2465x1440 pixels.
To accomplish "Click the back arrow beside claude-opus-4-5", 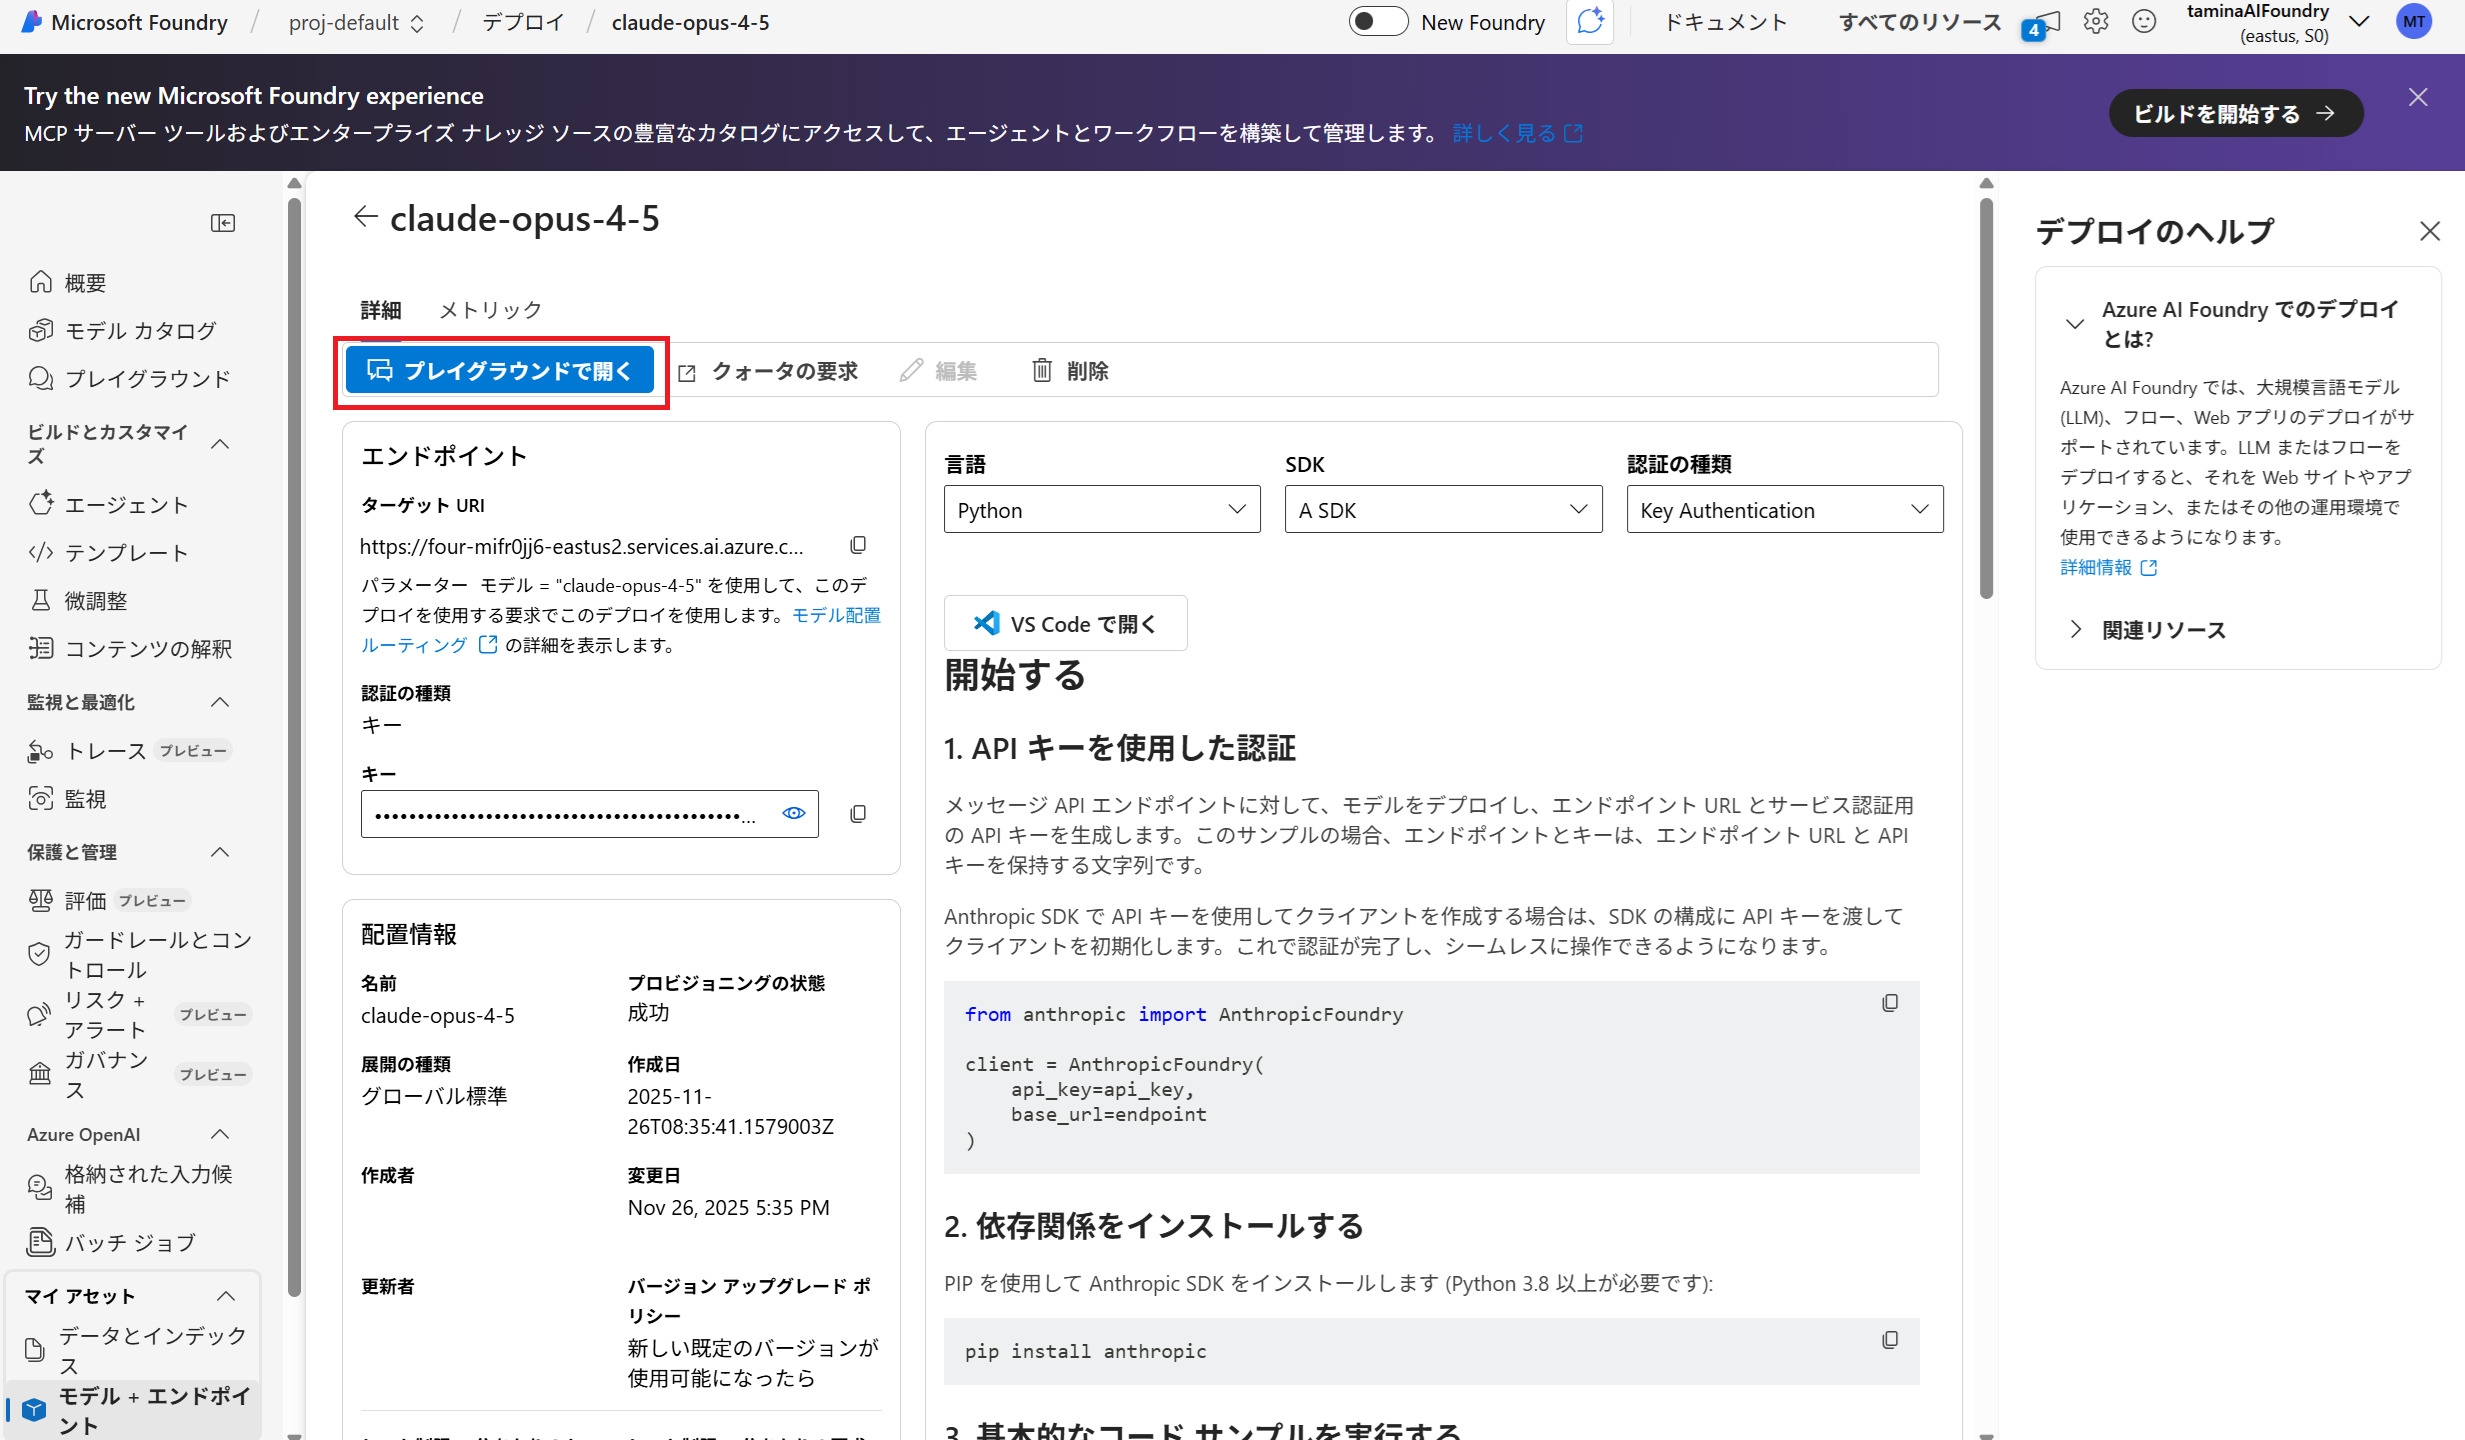I will pos(365,217).
